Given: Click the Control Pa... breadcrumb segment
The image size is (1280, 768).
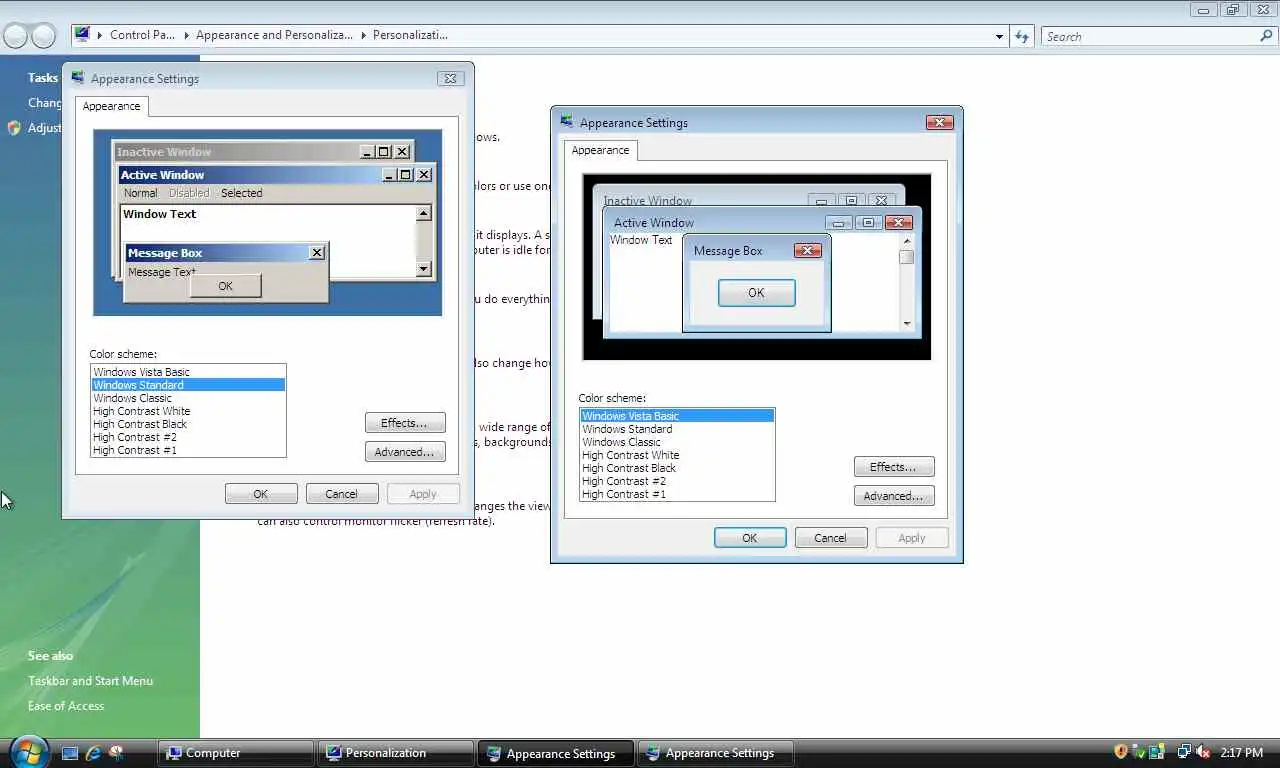Looking at the screenshot, I should pos(142,35).
